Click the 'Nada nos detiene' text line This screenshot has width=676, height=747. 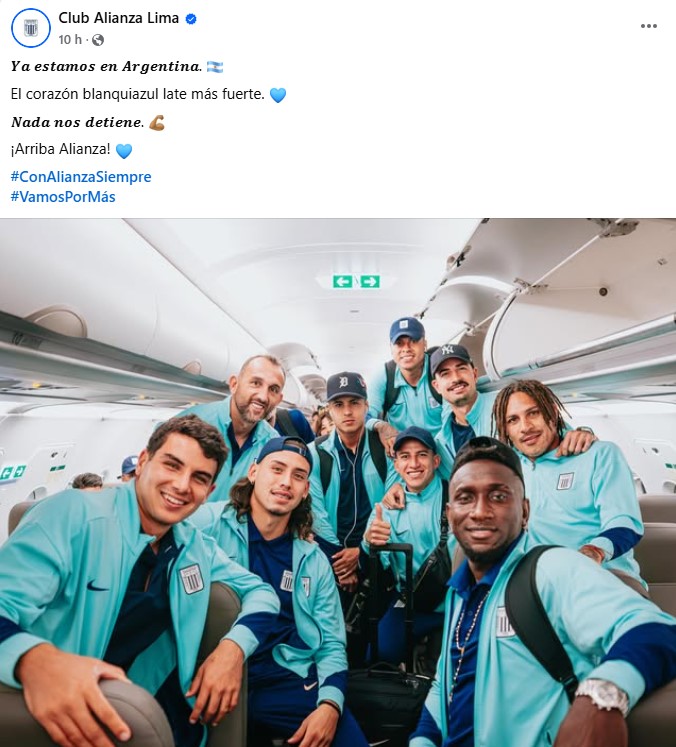tap(77, 122)
